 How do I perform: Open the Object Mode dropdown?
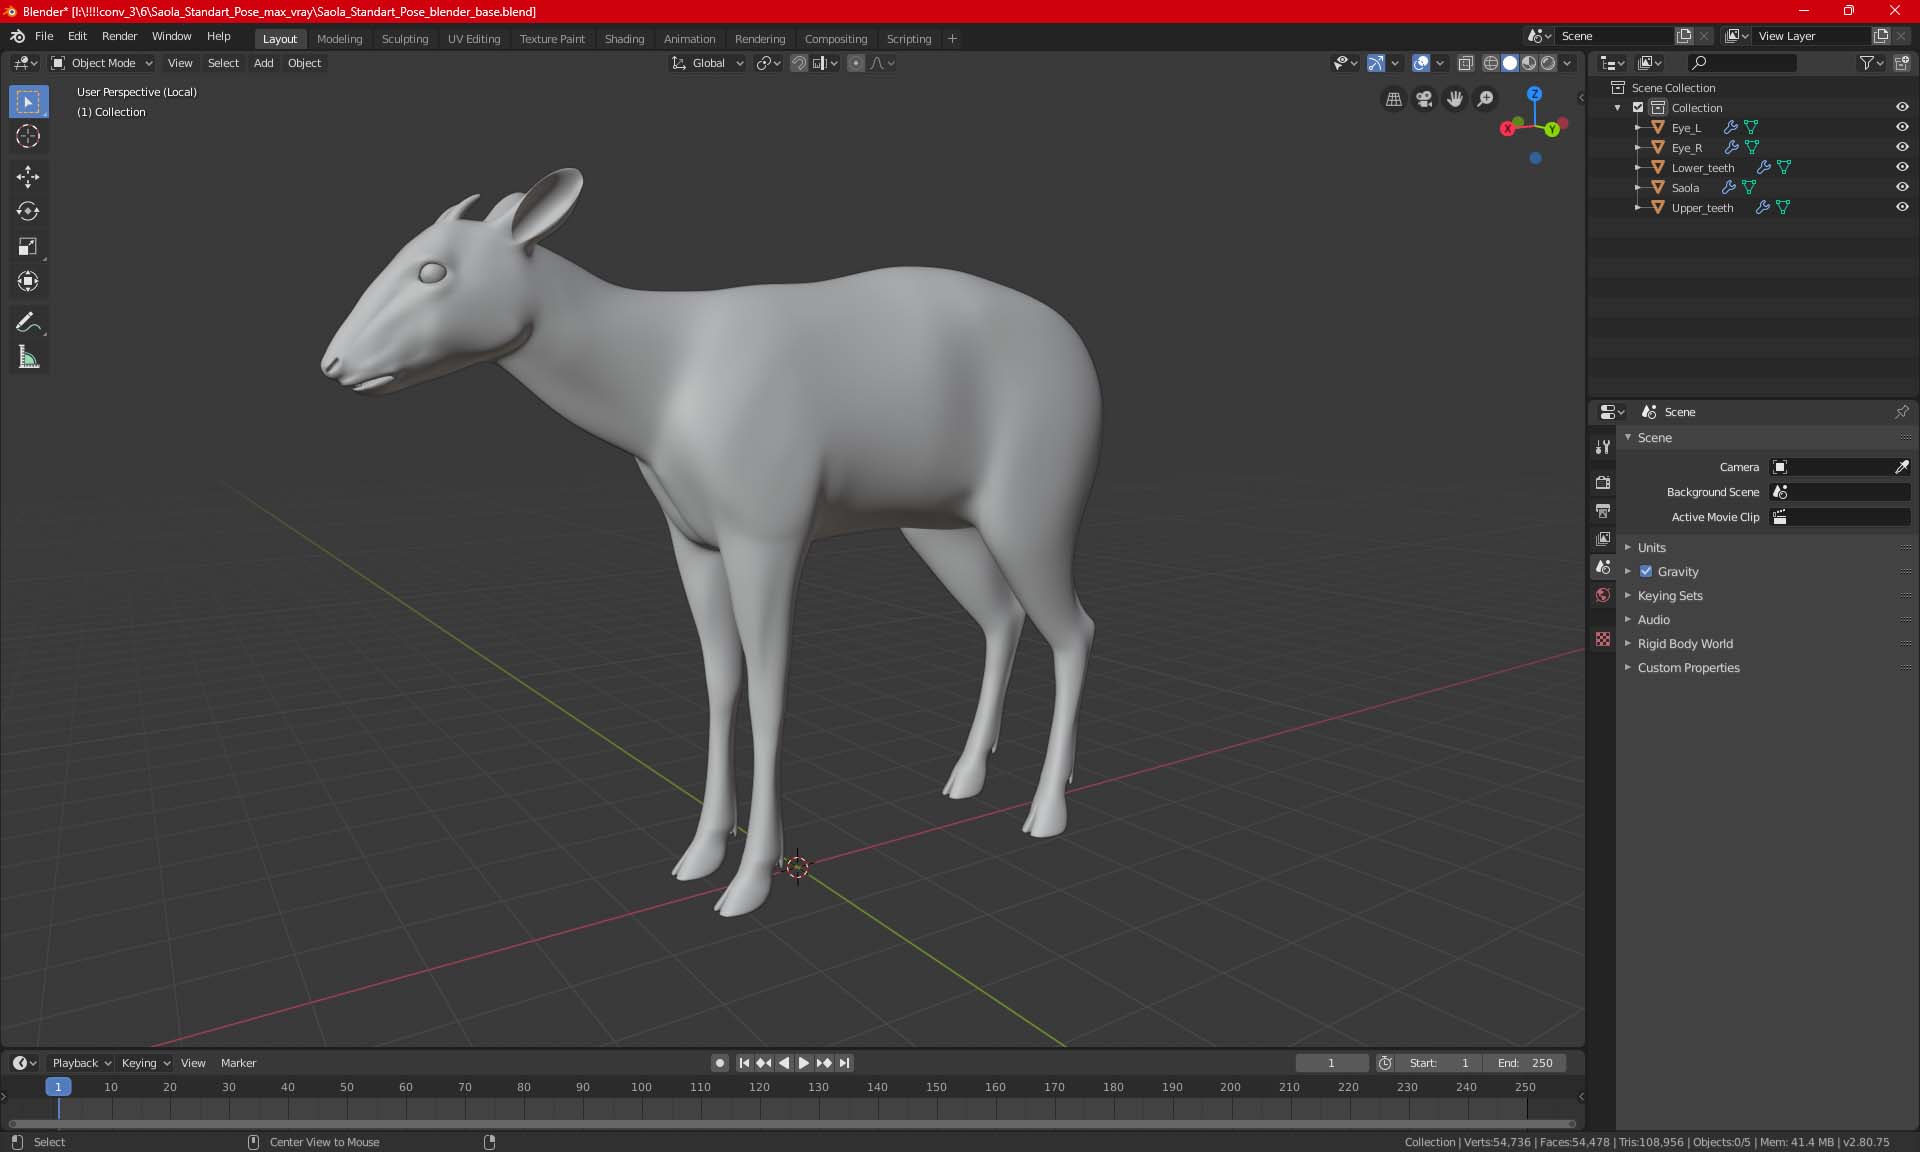[102, 63]
